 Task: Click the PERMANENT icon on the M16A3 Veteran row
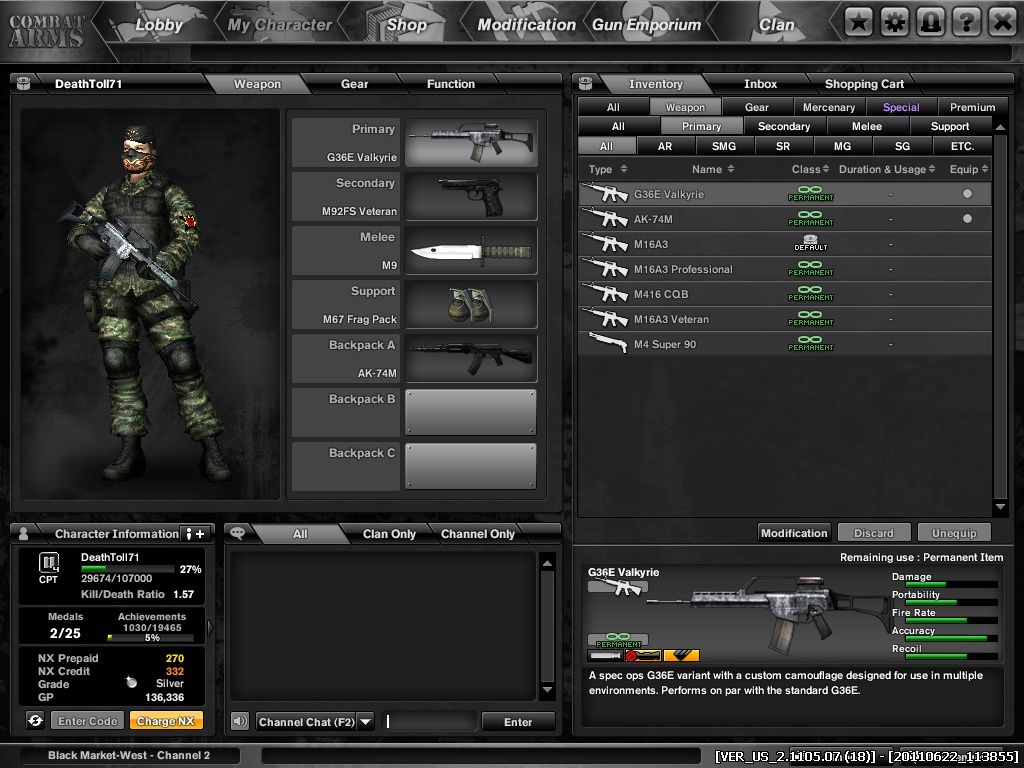810,319
